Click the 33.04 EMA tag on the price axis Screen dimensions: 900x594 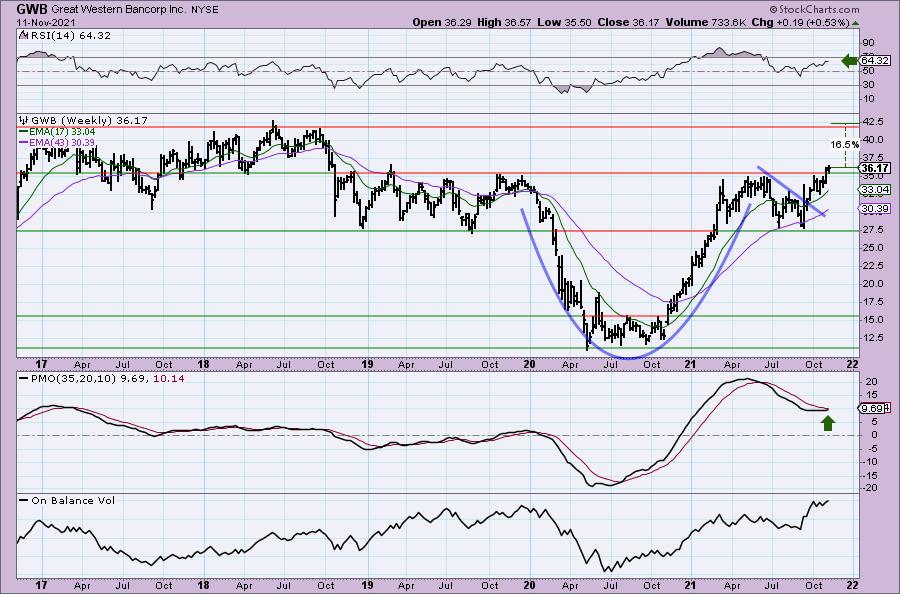click(x=875, y=189)
